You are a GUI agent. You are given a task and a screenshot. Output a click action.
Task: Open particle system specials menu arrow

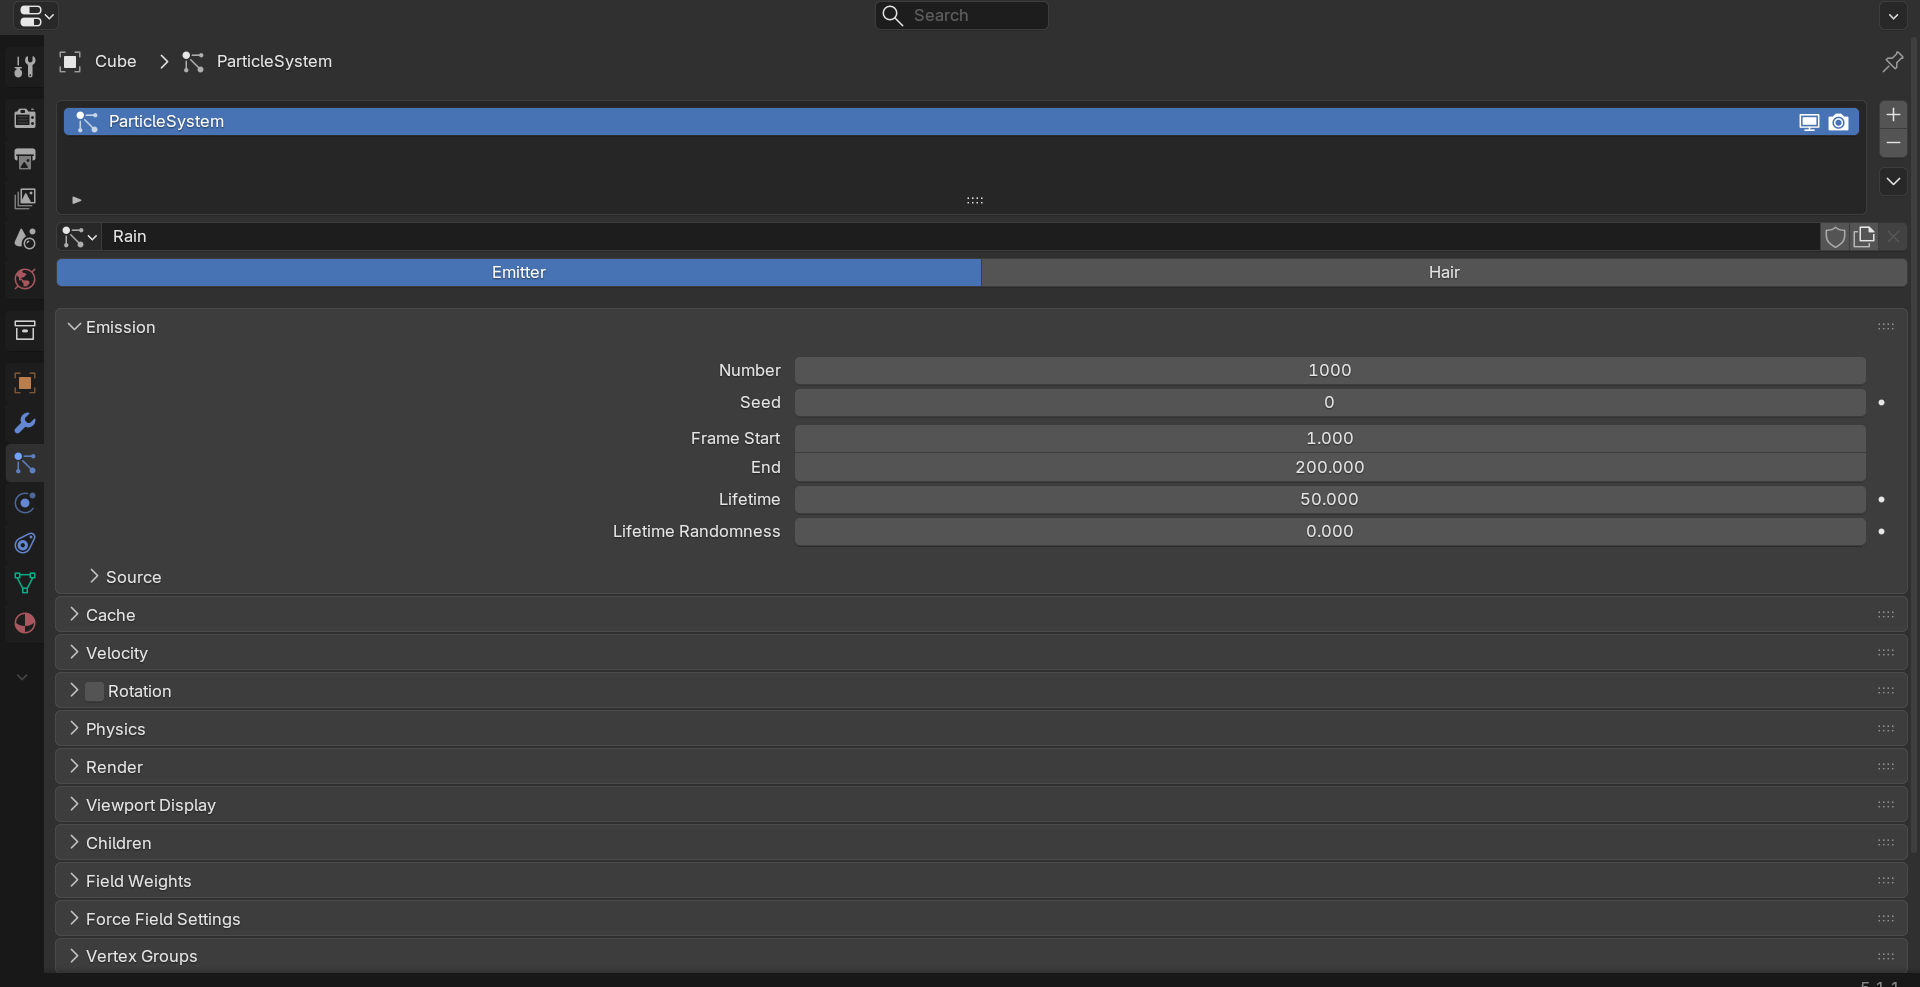[1893, 181]
